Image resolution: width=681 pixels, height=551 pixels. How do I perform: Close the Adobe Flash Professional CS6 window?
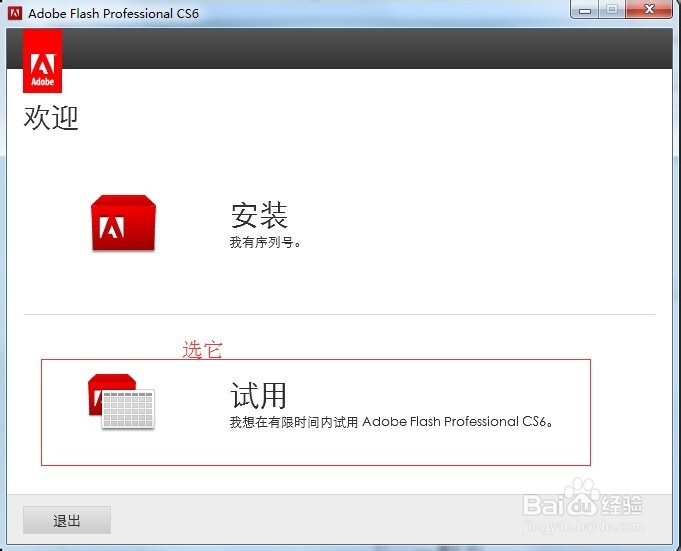tap(649, 10)
